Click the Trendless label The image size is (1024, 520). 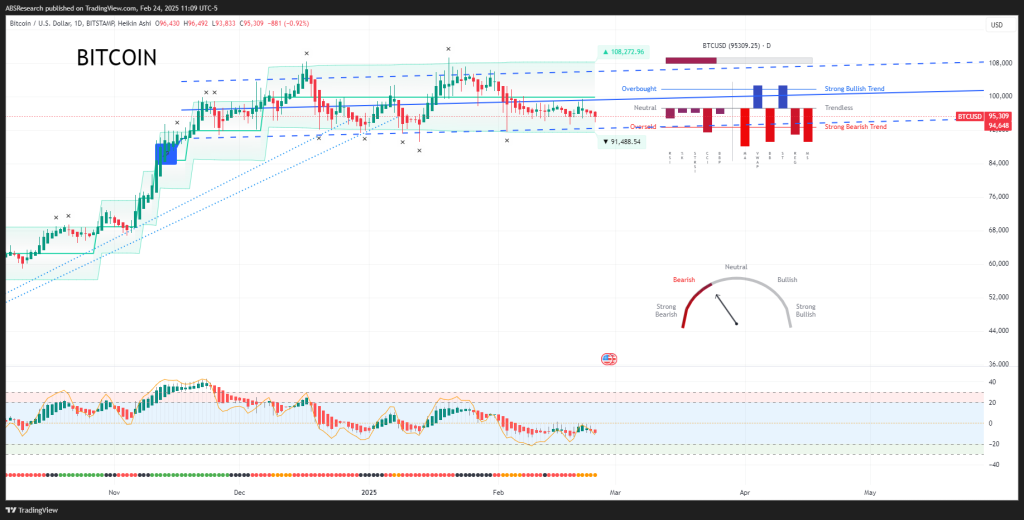tap(839, 108)
